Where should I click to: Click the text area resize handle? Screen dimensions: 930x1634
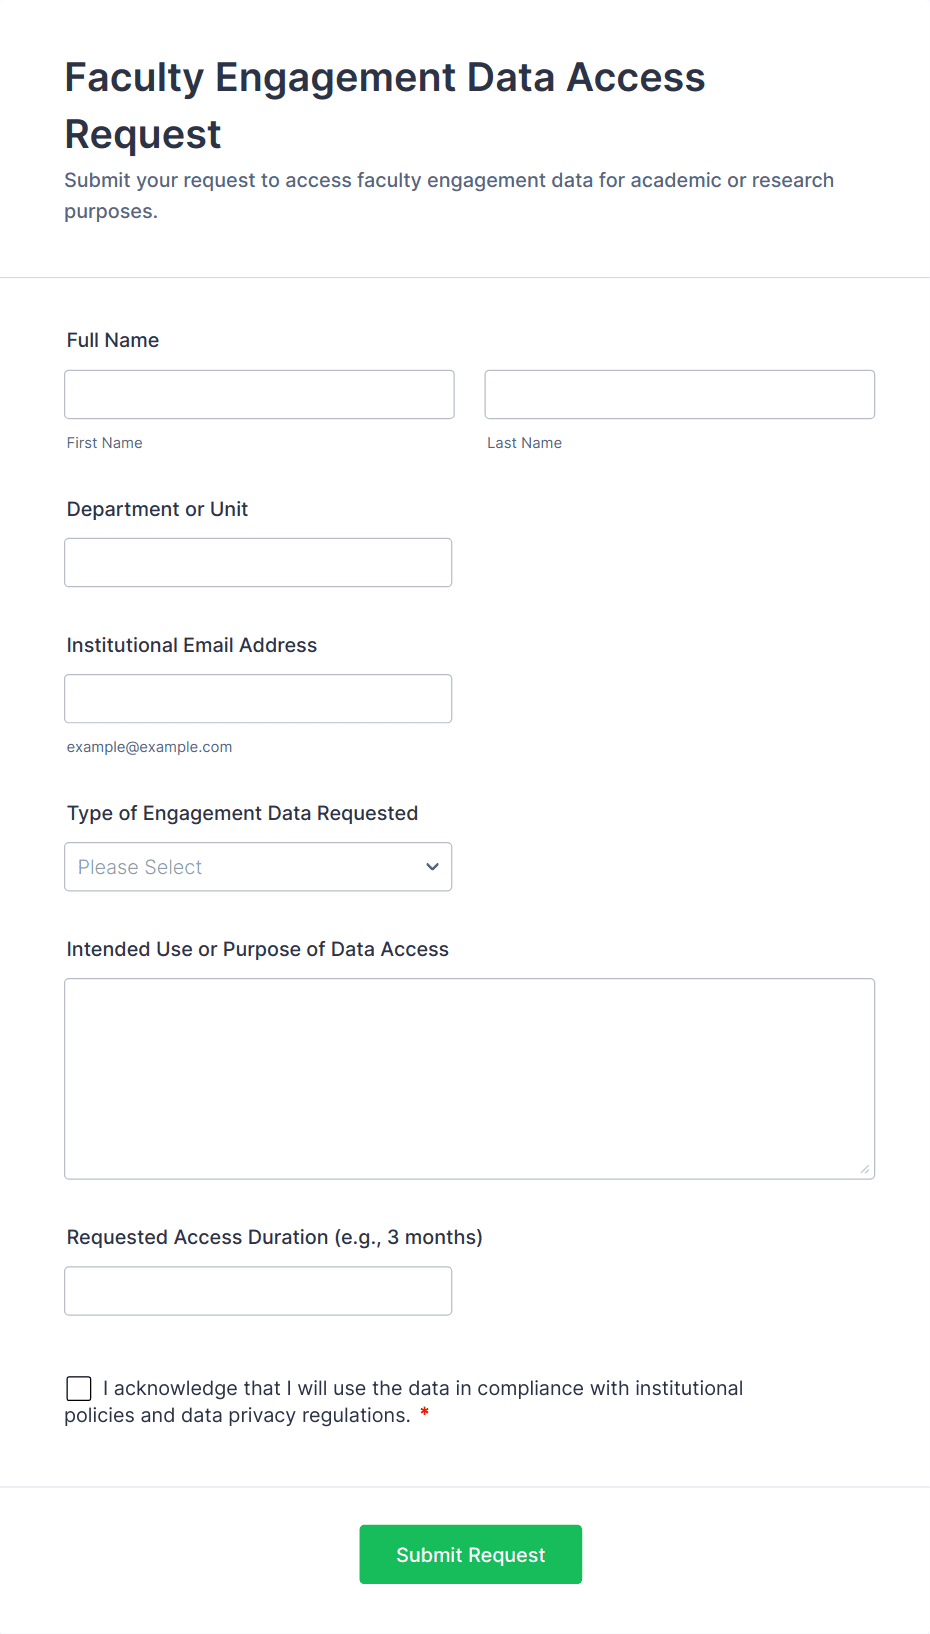coord(865,1169)
